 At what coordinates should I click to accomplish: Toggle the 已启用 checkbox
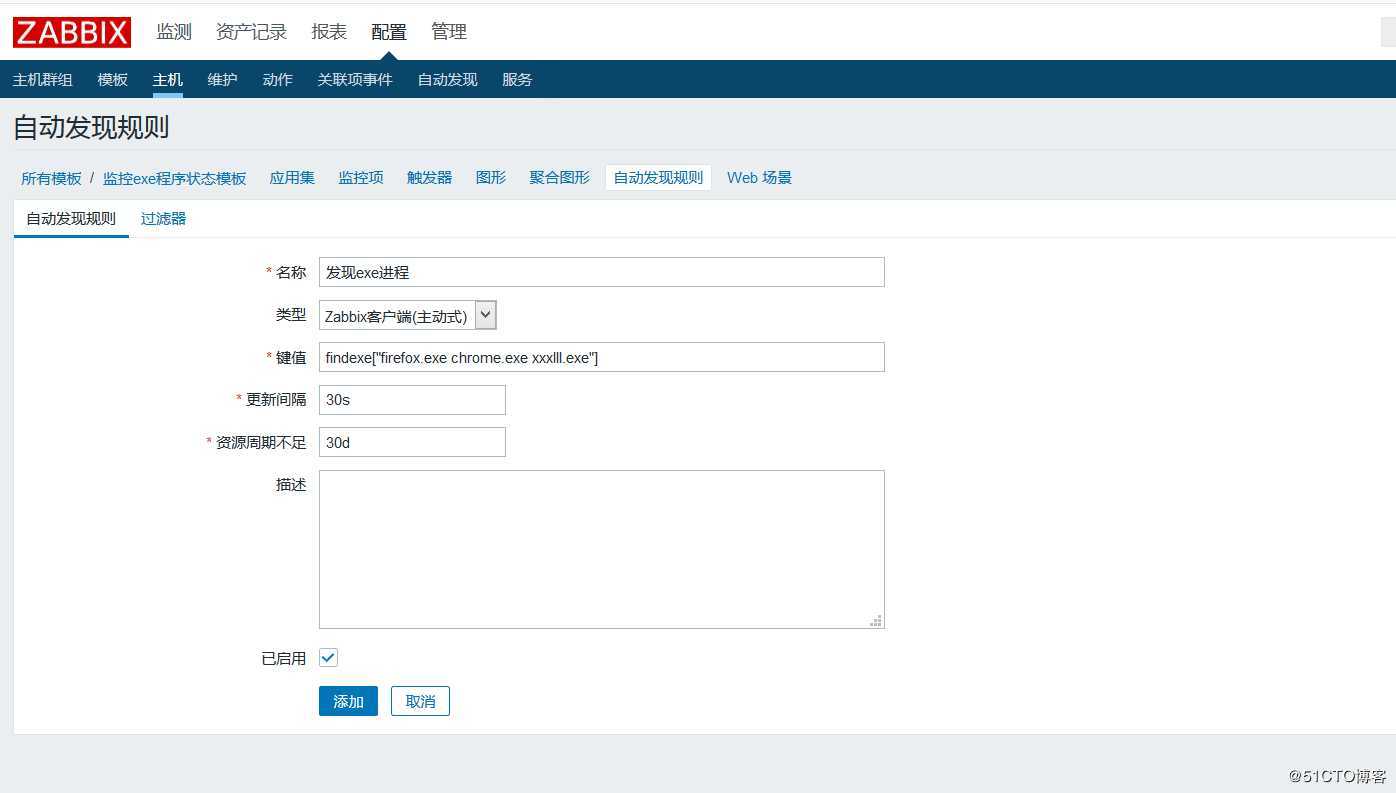[328, 658]
